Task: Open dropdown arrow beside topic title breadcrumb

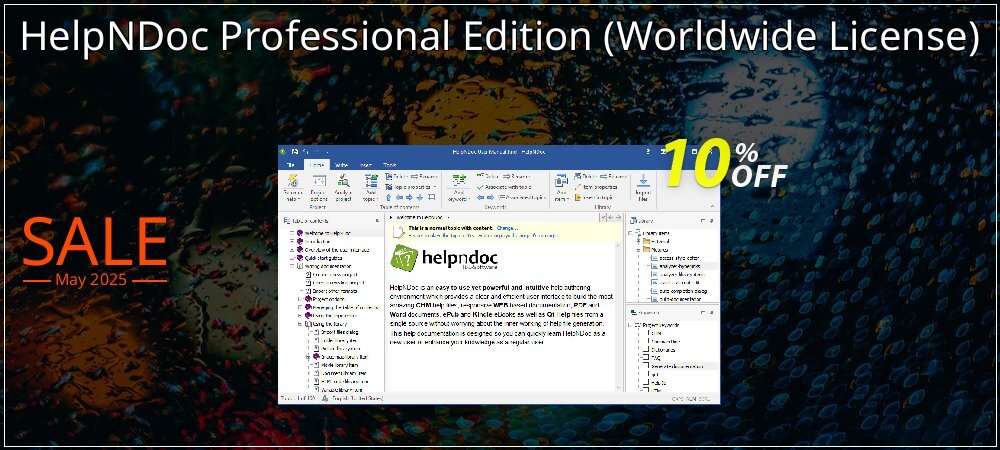Action: click(448, 217)
